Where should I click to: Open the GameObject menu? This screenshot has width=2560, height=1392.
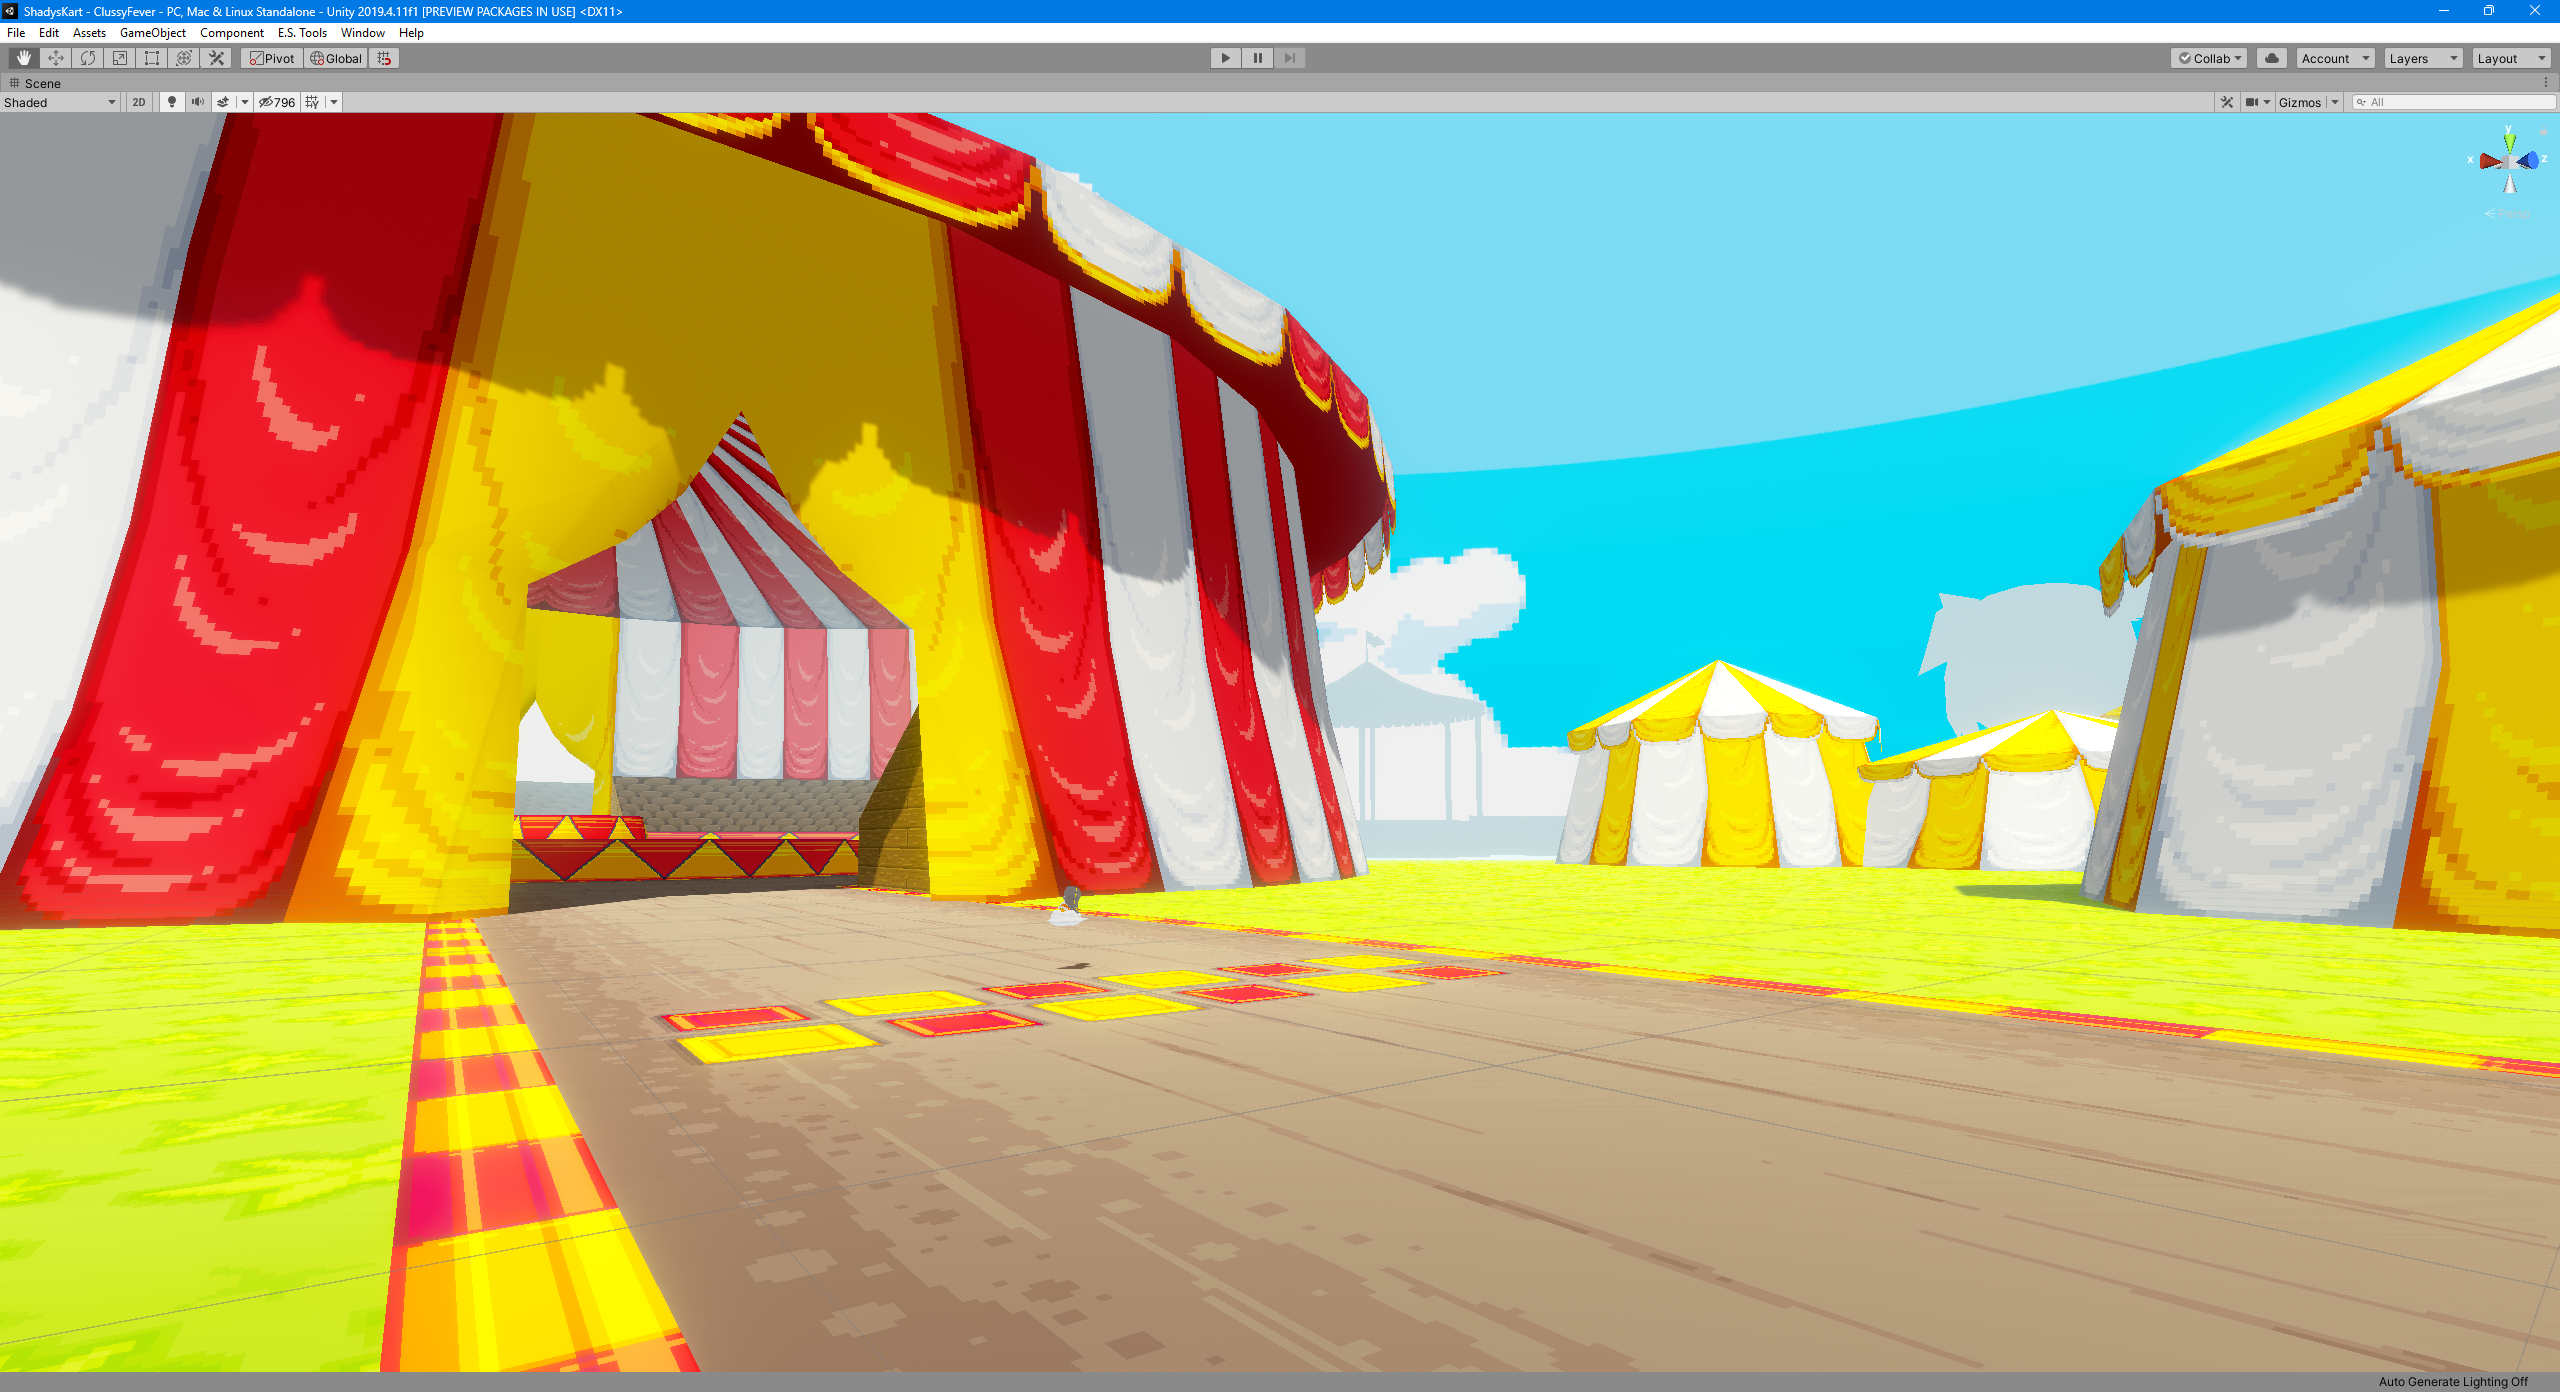[152, 33]
